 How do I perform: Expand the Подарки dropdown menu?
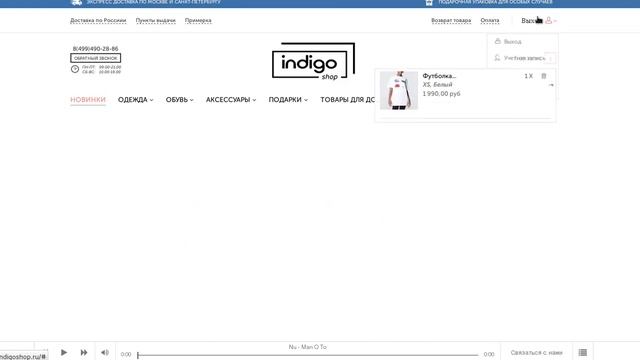click(288, 100)
